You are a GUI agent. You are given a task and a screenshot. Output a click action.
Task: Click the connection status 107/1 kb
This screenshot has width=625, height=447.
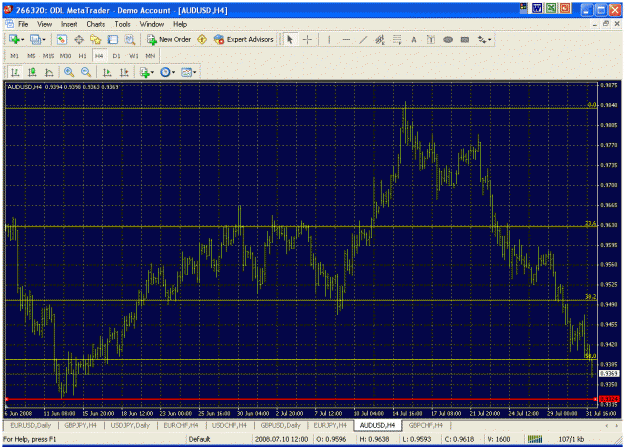pos(571,439)
